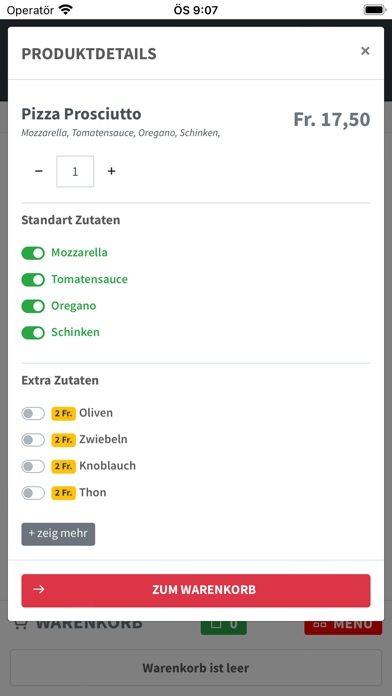The width and height of the screenshot is (392, 696).
Task: Turn off the Tomatensauce toggle
Action: coord(33,280)
